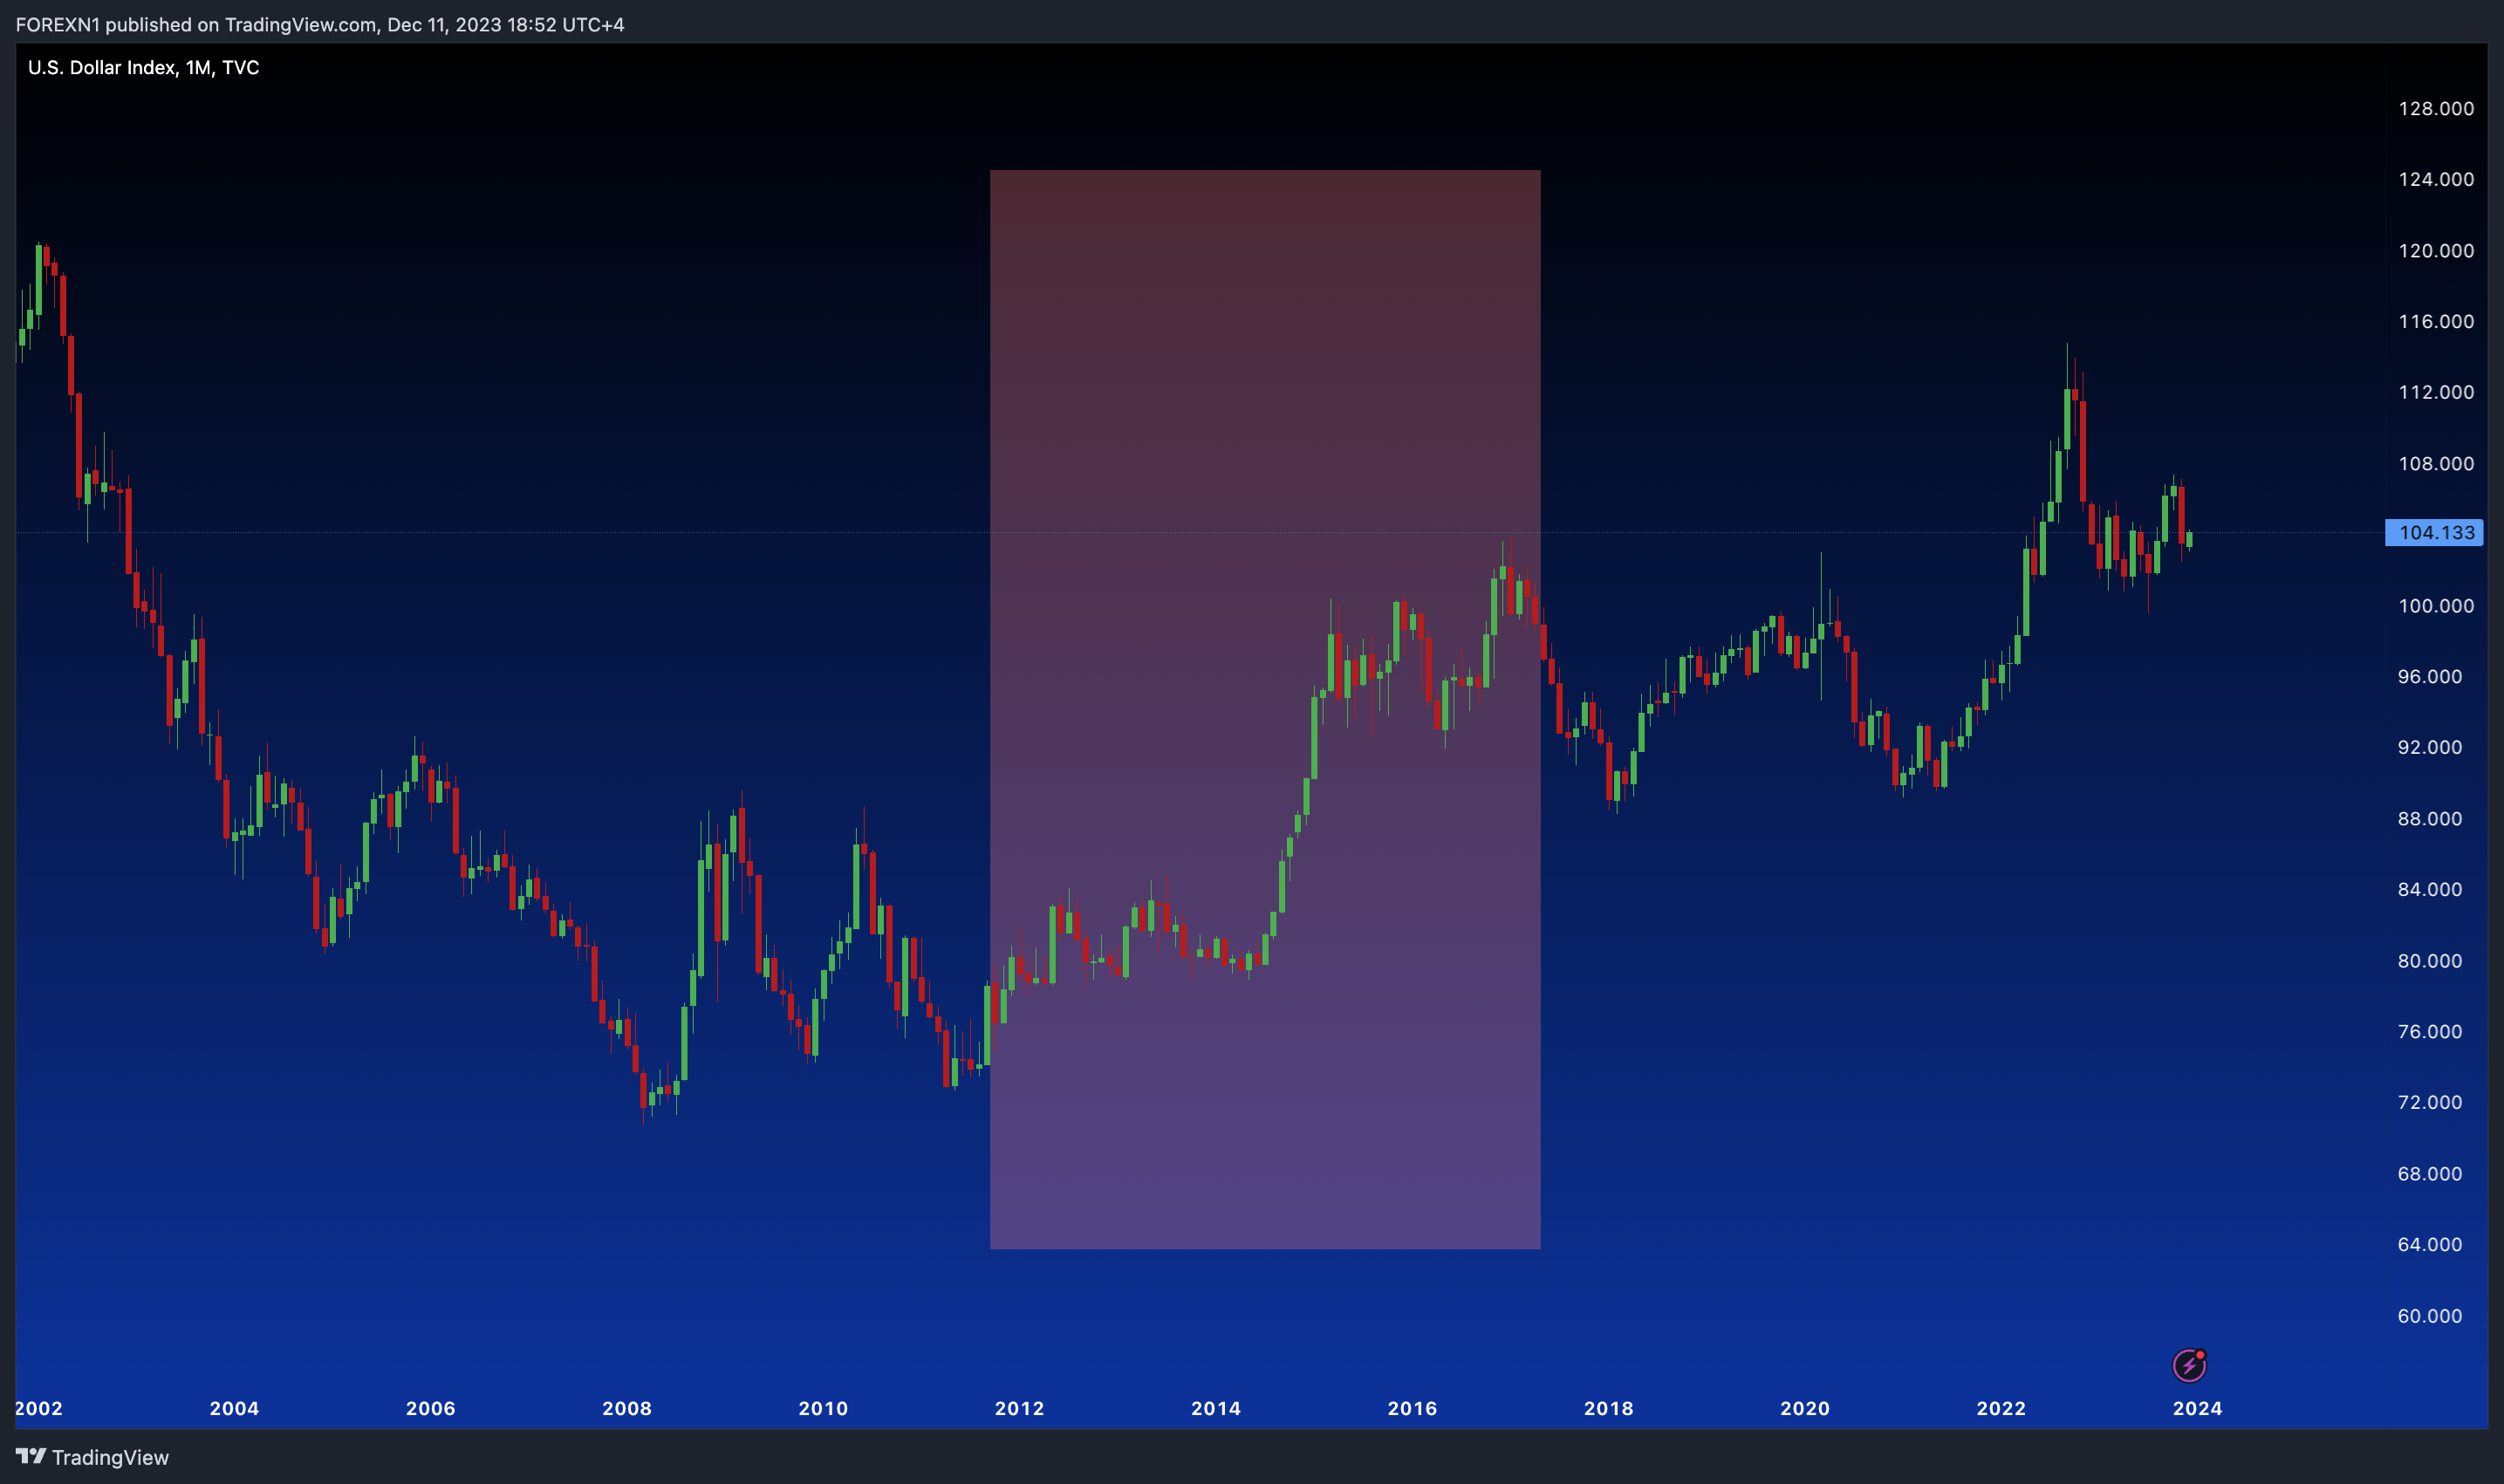Click the 108.000 price axis label

2436,463
